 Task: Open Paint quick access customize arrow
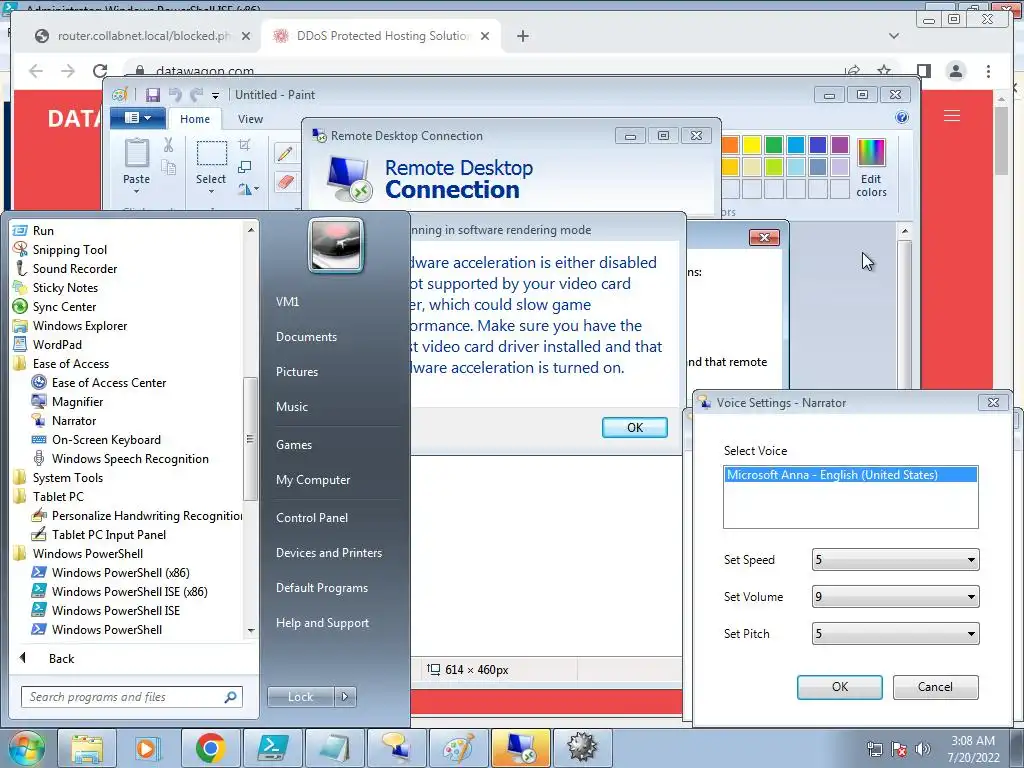(x=215, y=95)
